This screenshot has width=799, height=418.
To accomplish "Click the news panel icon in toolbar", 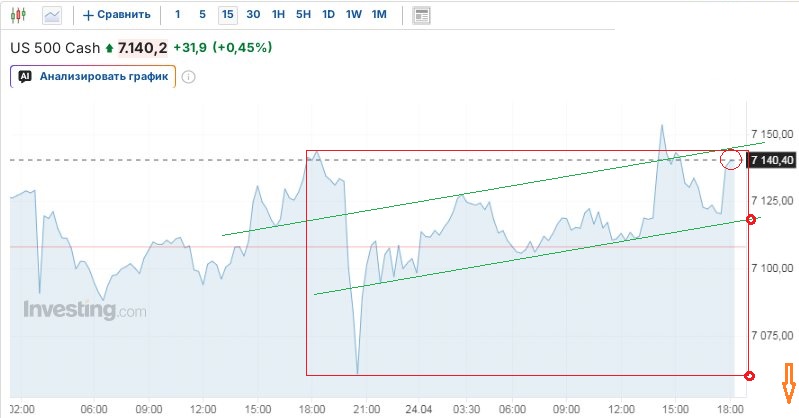I will (x=421, y=15).
